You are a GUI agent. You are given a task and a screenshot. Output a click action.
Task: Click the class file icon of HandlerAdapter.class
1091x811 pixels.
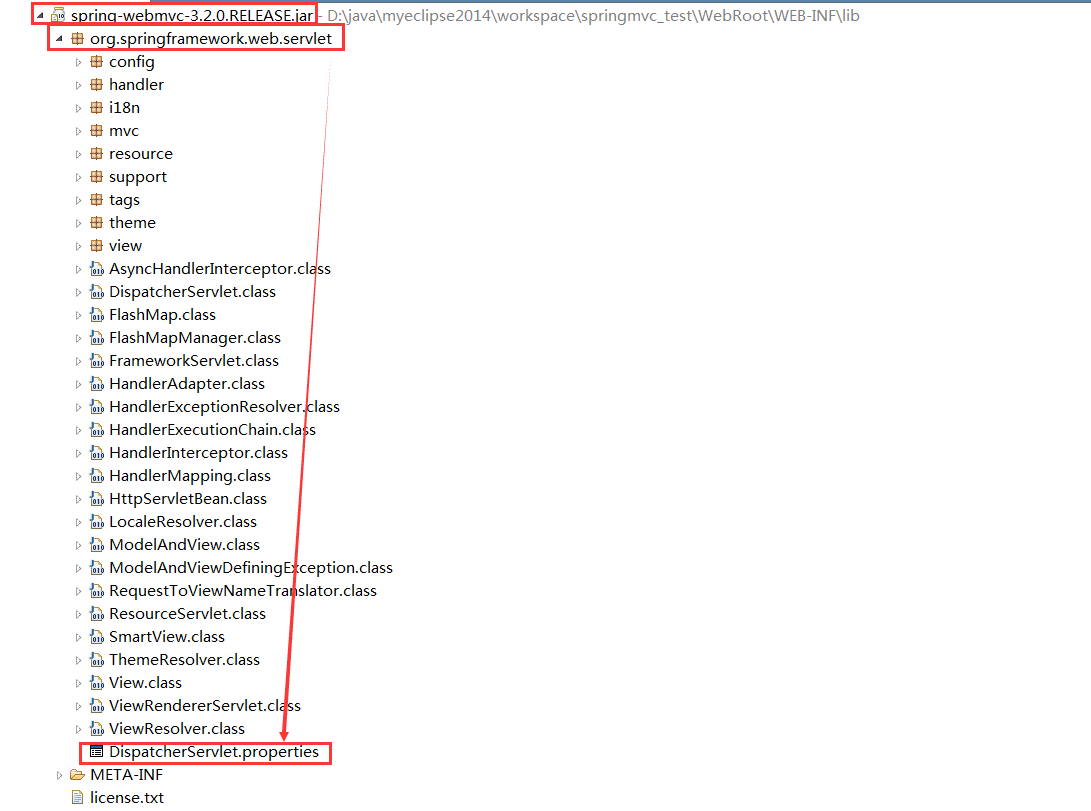[x=97, y=384]
